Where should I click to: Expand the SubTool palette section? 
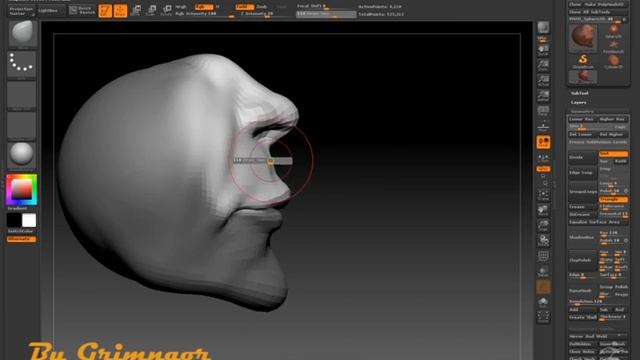(580, 93)
